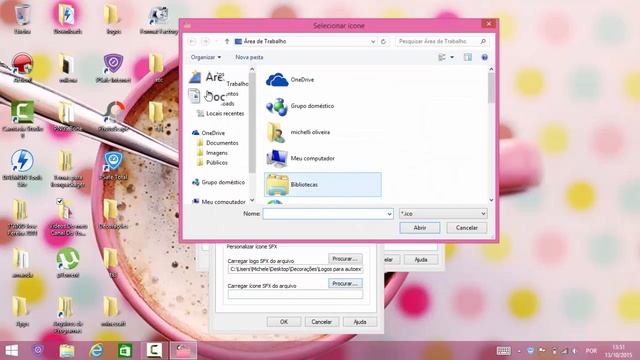640x360 pixels.
Task: Click Procurar for ícone SFX file
Action: [x=345, y=283]
